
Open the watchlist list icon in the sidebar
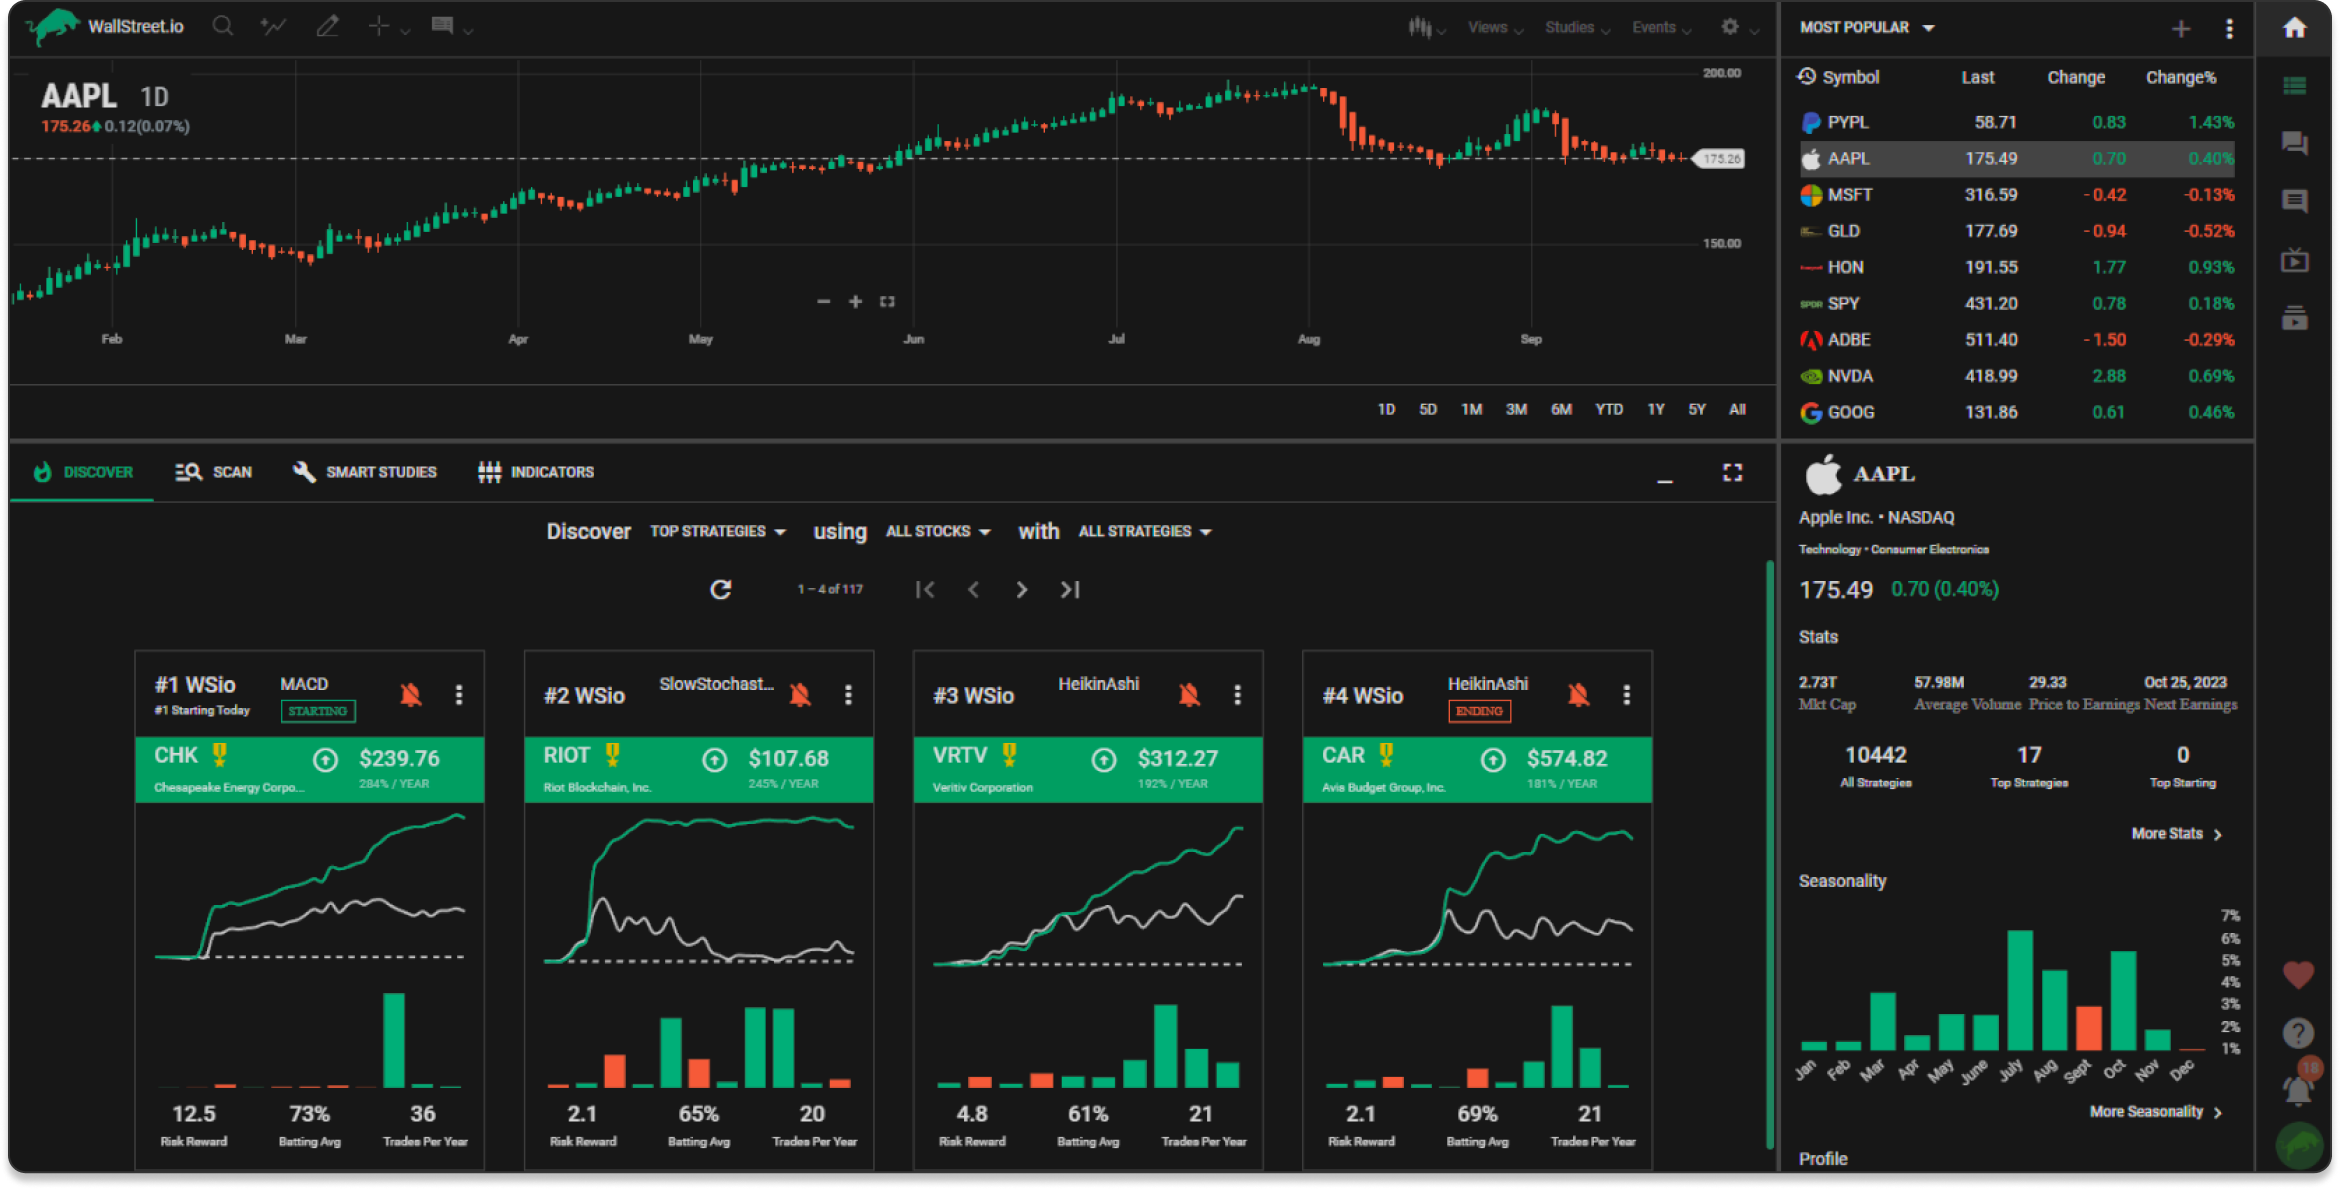(2295, 86)
